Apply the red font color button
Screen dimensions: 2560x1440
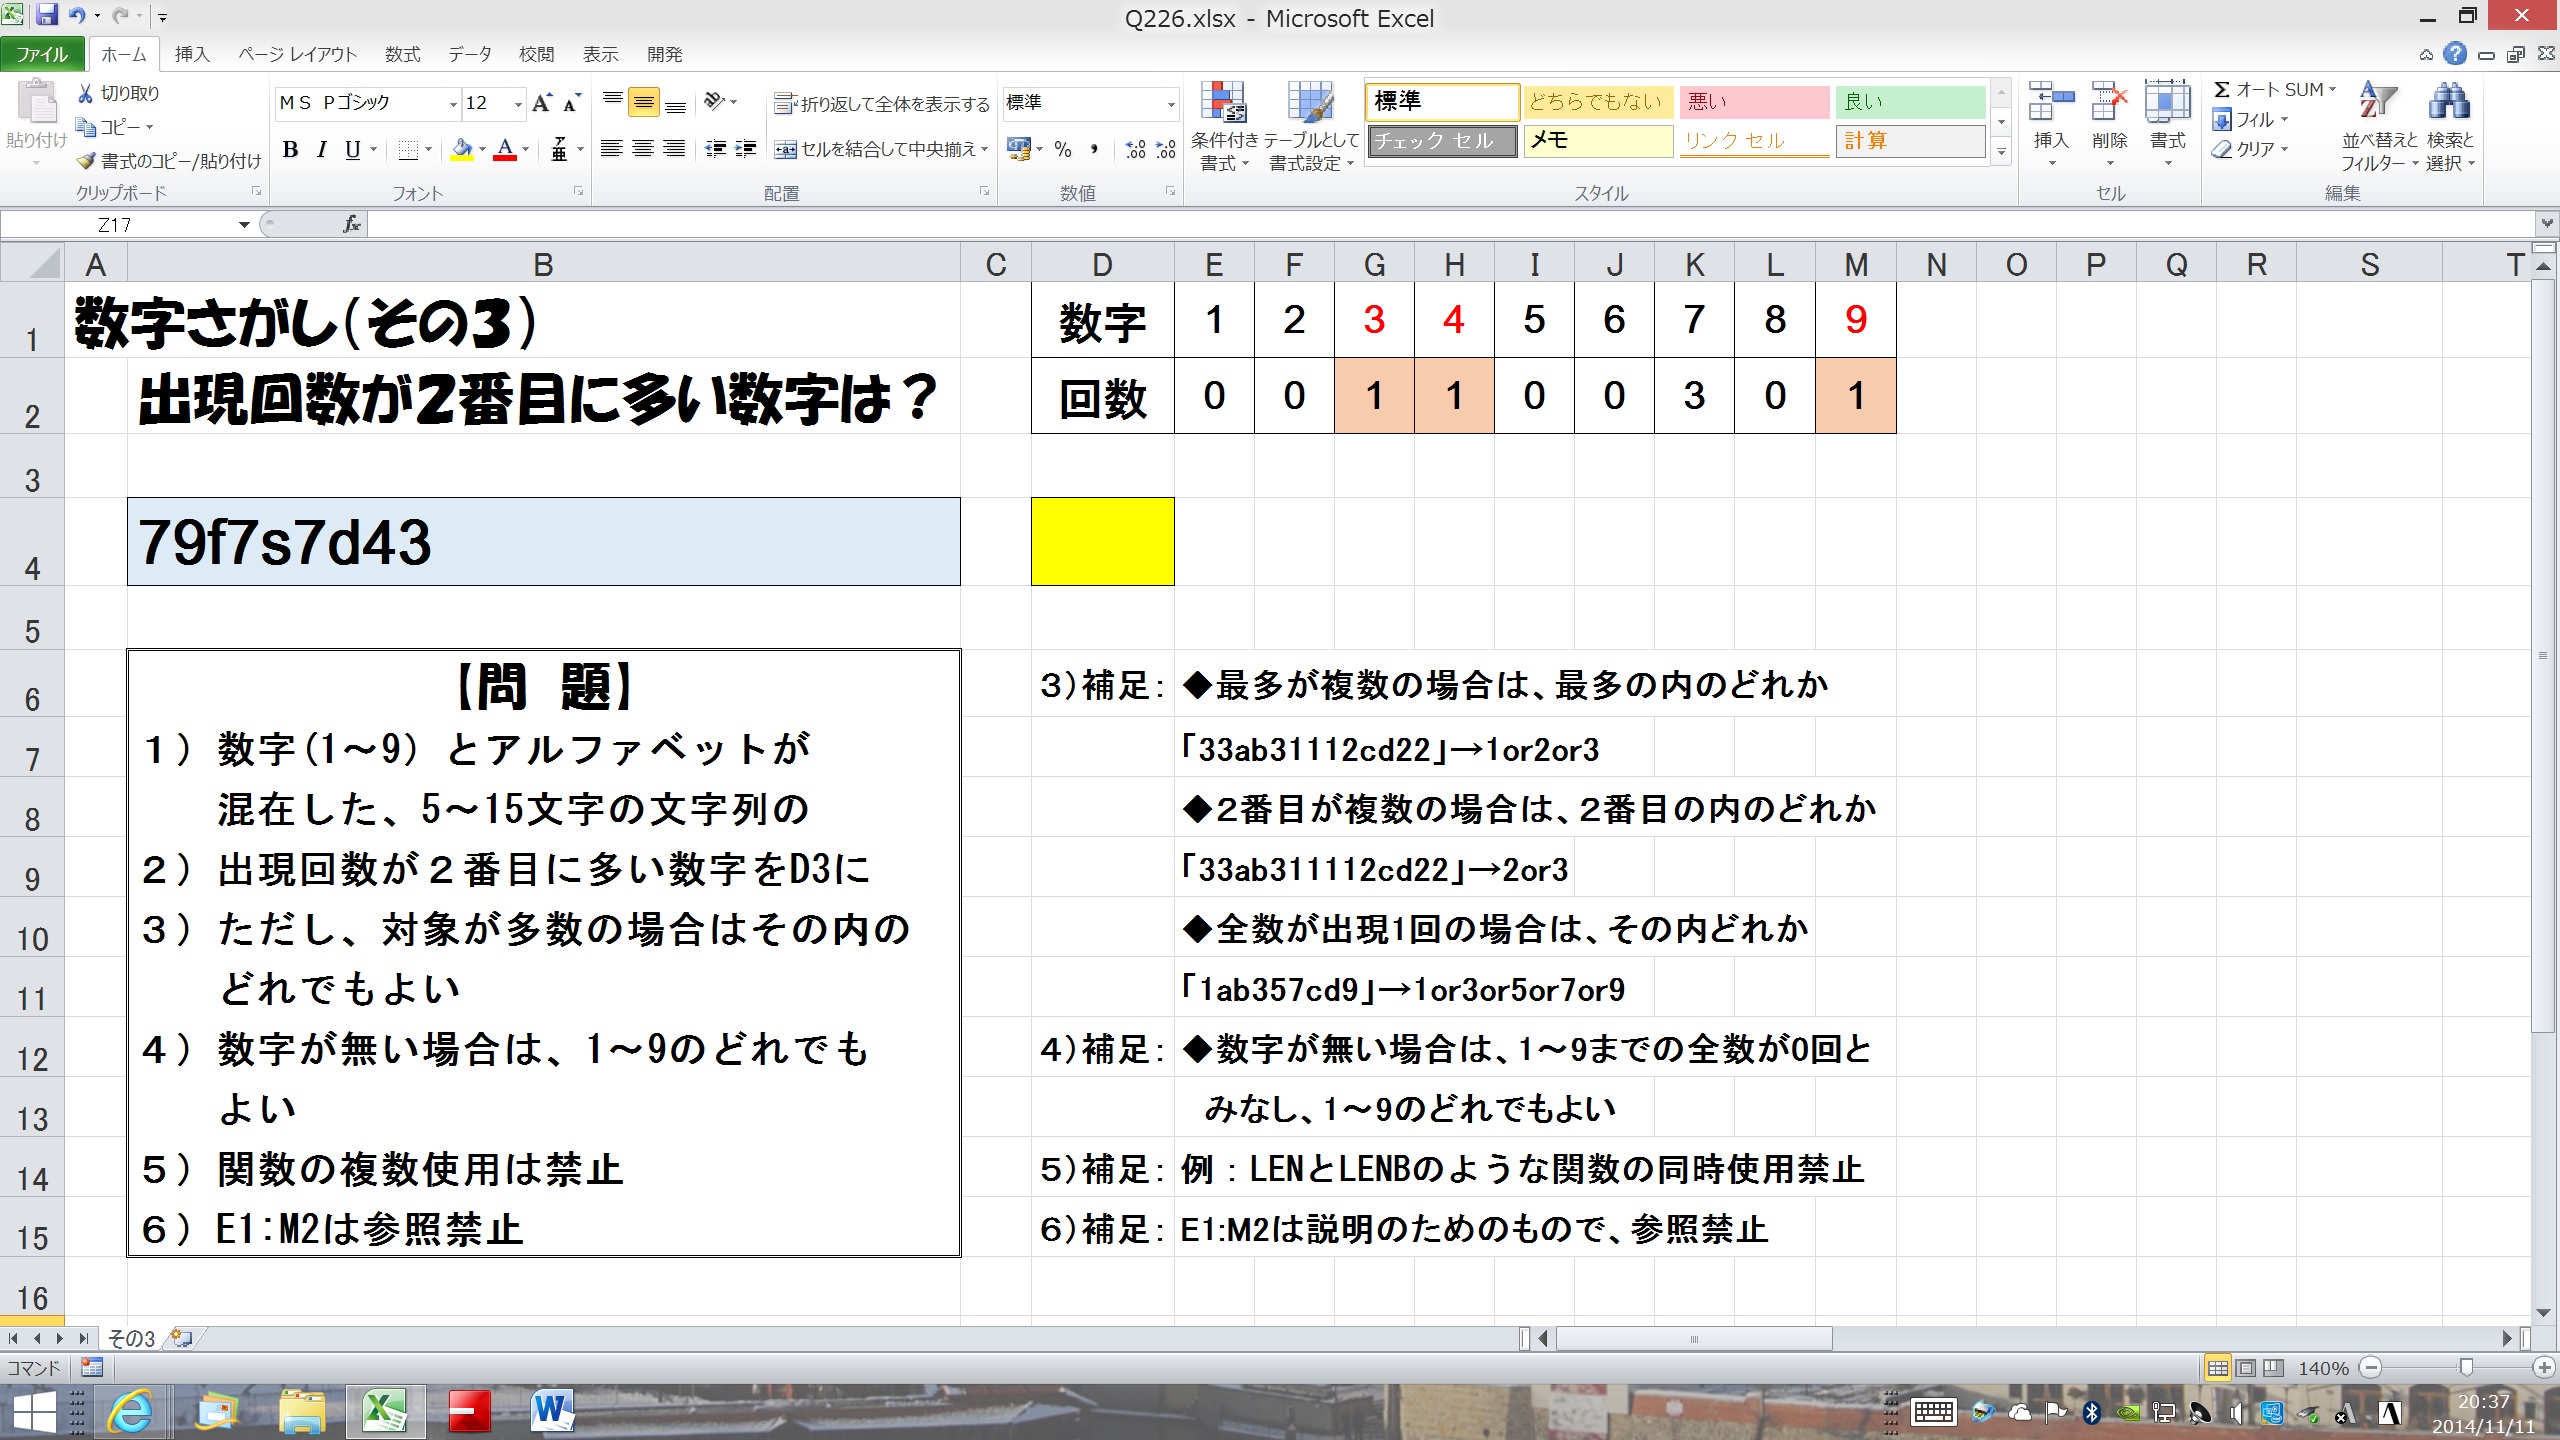point(505,149)
